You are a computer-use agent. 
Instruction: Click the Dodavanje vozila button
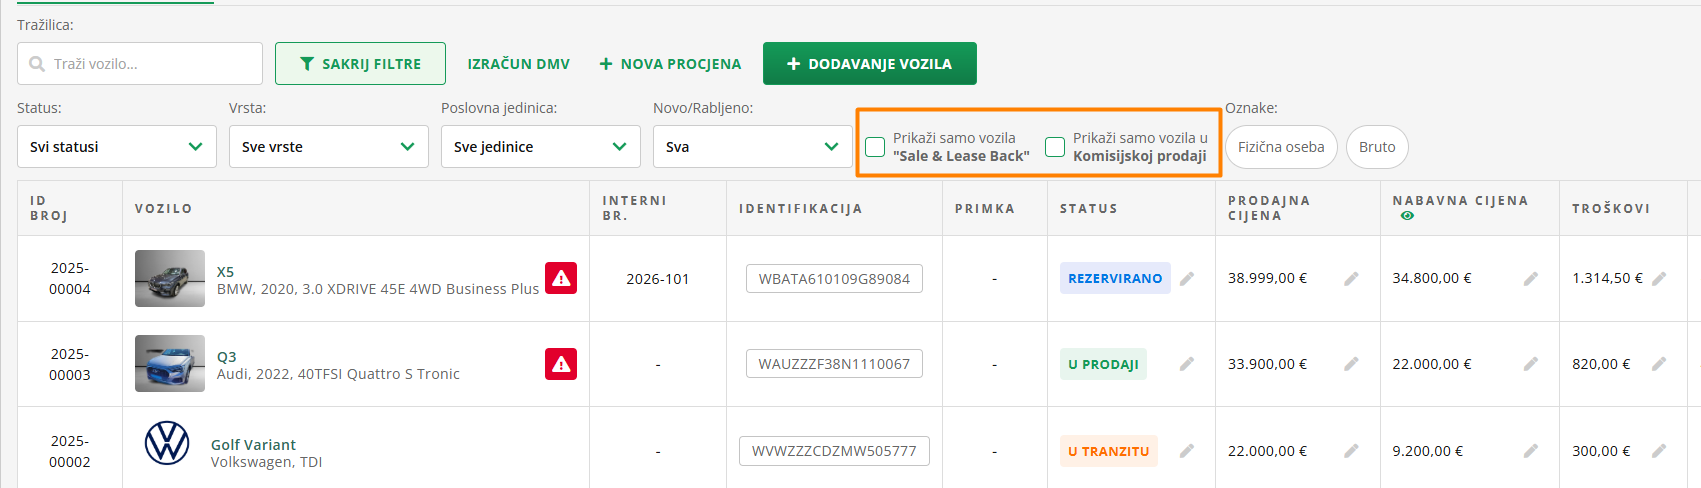pyautogui.click(x=869, y=64)
